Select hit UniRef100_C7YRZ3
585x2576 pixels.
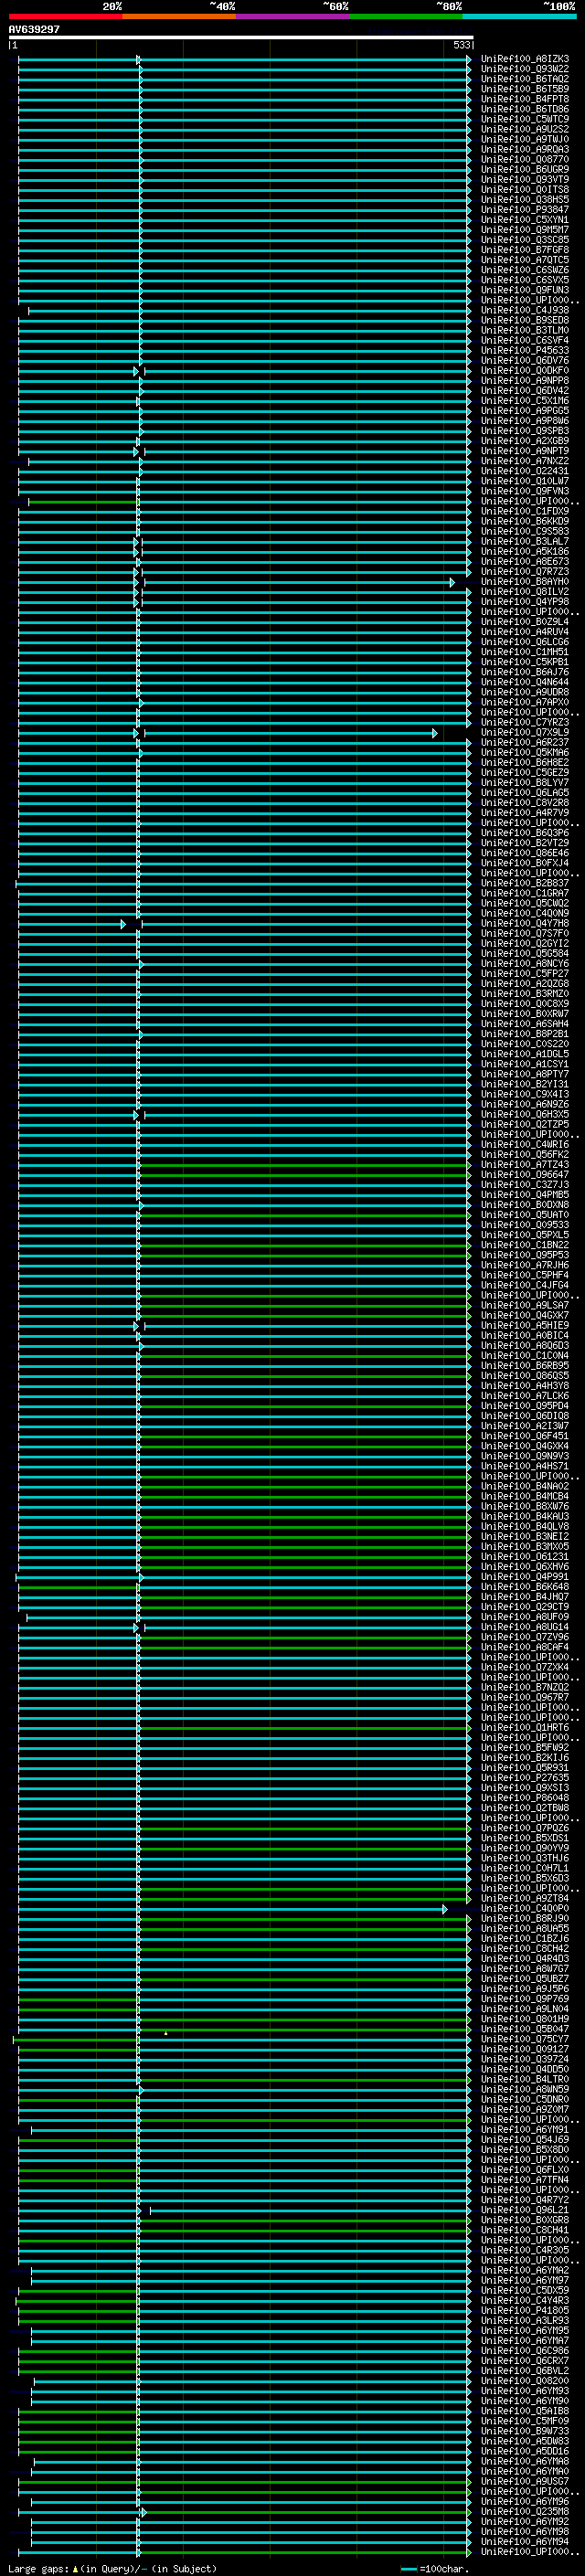point(525,722)
